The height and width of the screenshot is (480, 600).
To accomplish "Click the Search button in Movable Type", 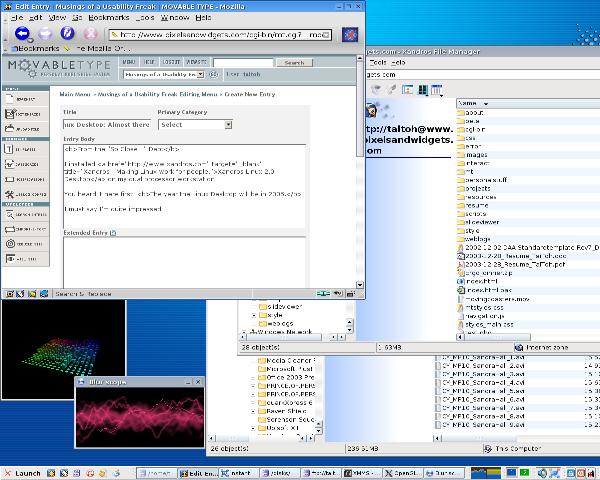I will click(x=294, y=62).
